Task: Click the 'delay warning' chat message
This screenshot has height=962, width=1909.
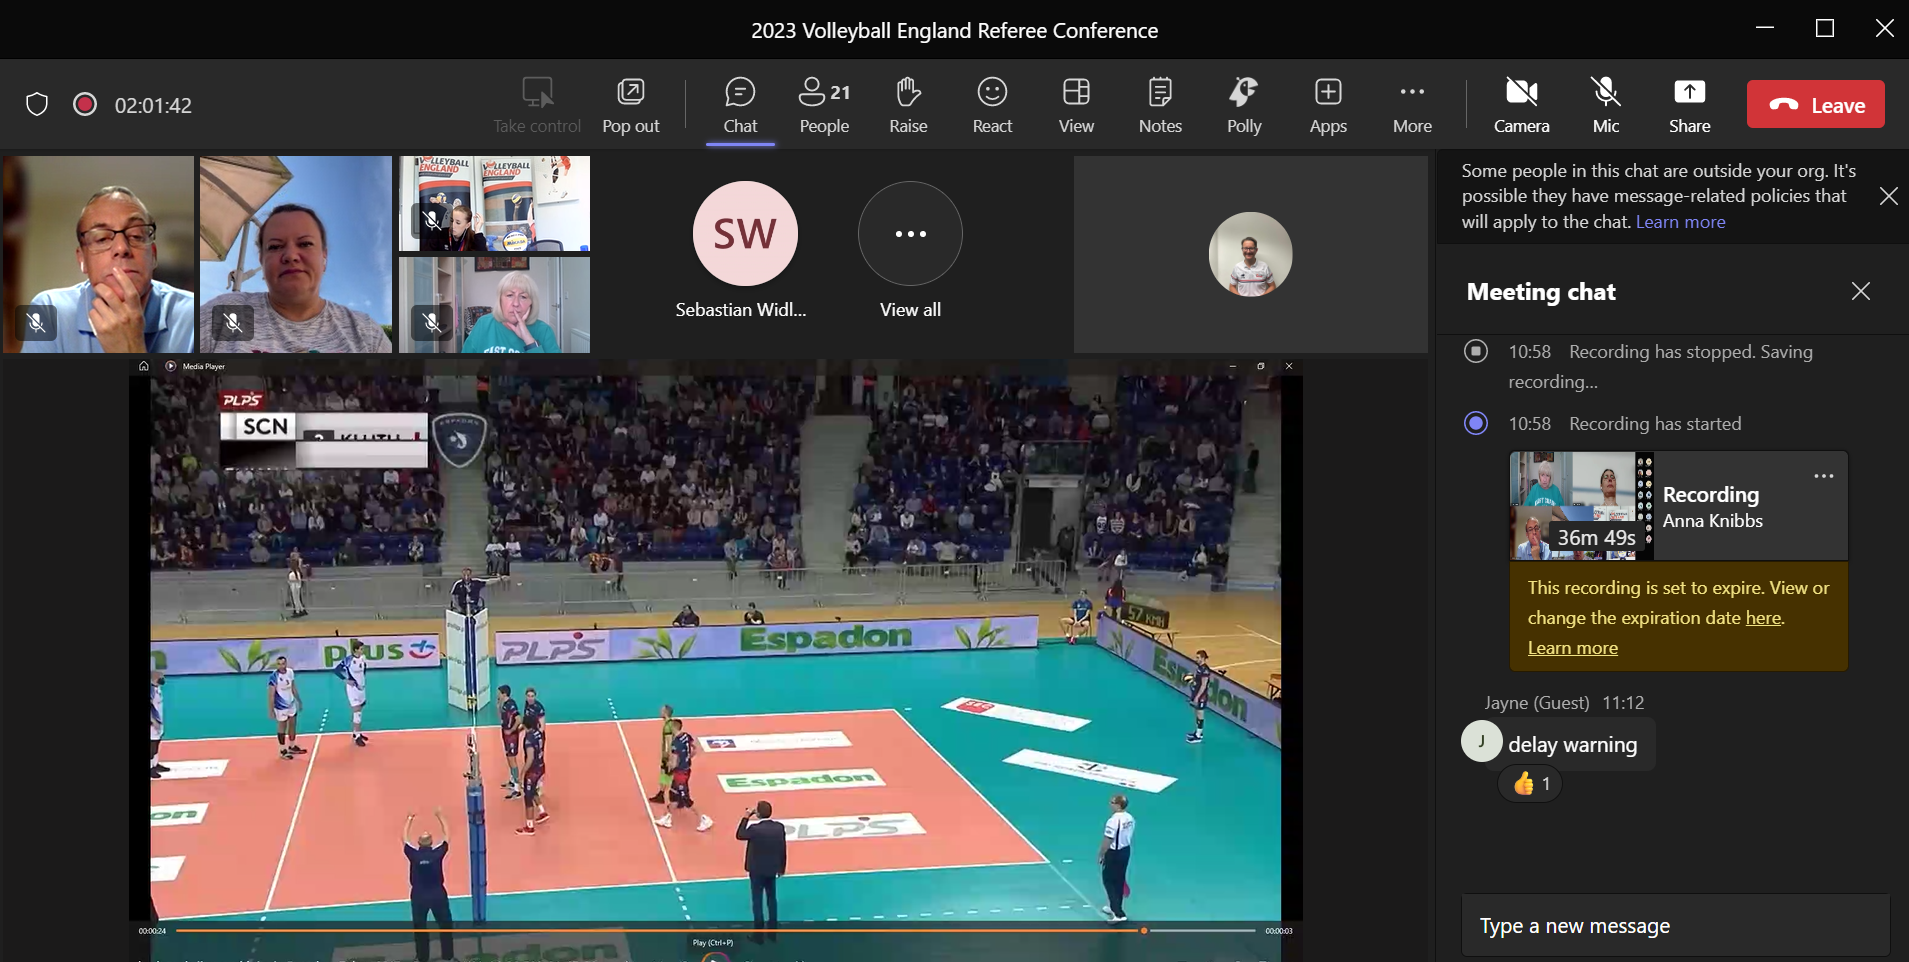Action: 1573,745
